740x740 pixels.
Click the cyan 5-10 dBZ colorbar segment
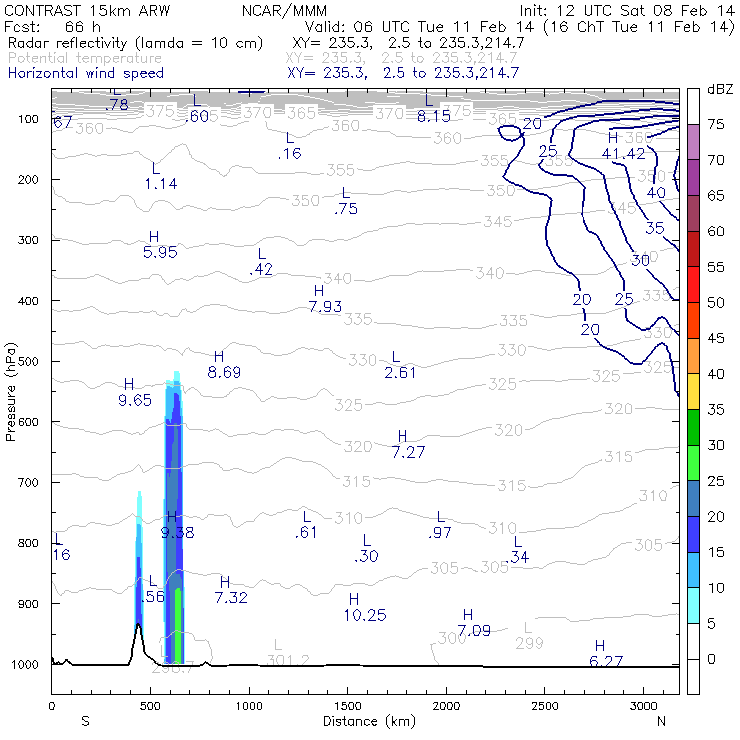693,605
